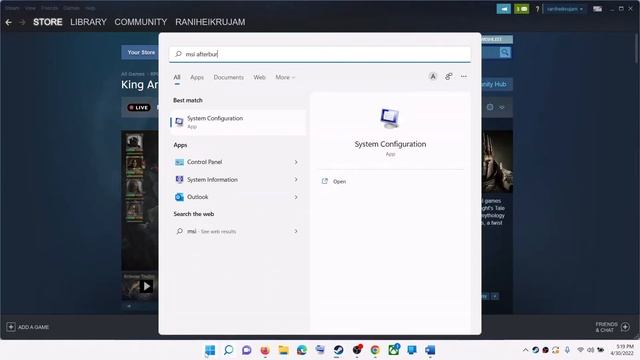The image size is (640, 360).
Task: Click the microphone tray icon
Action: 567,350
